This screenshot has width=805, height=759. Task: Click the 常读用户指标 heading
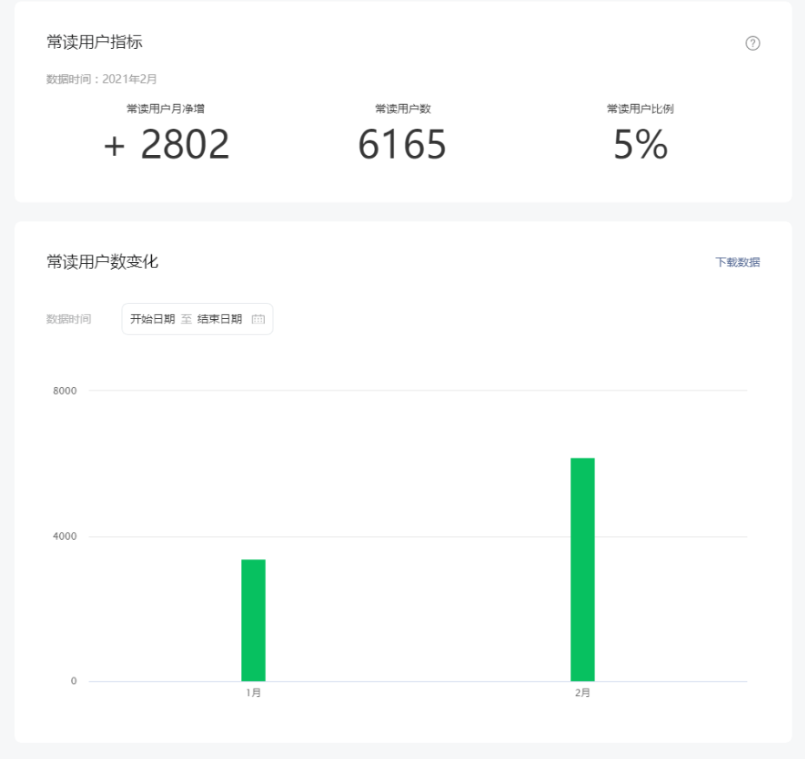(x=94, y=42)
